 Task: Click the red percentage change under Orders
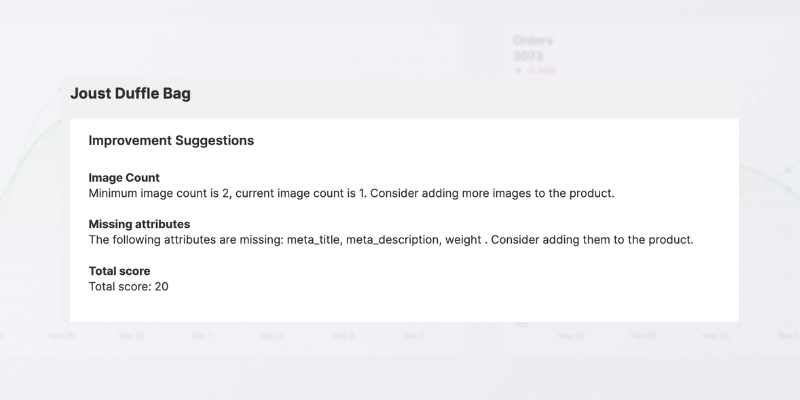pyautogui.click(x=542, y=71)
